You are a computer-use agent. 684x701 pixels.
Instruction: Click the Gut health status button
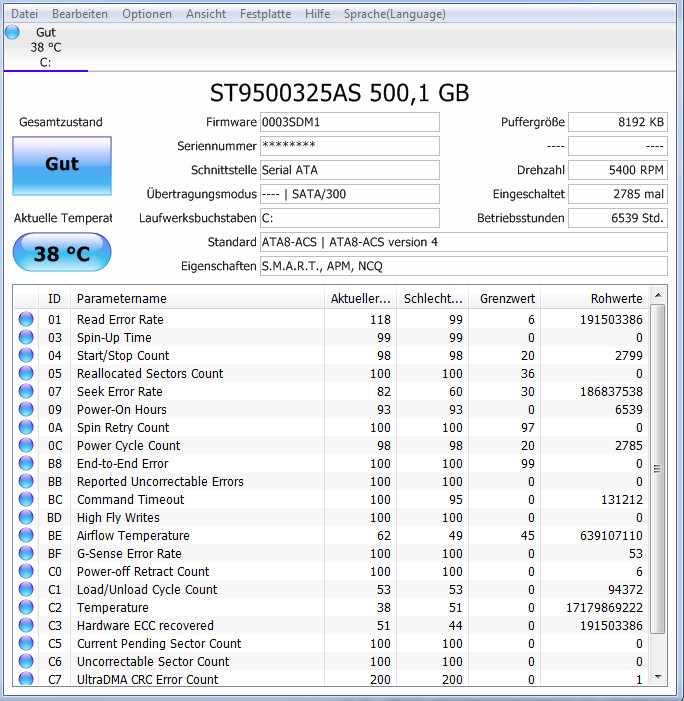(x=62, y=165)
